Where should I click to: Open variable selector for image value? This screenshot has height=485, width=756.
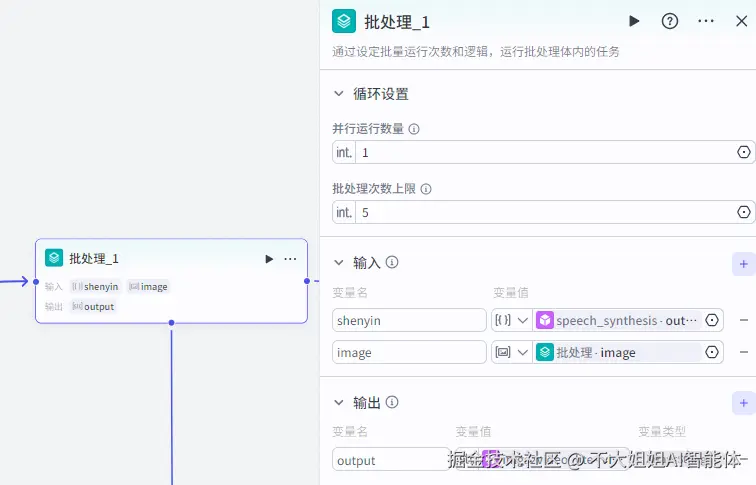click(712, 352)
